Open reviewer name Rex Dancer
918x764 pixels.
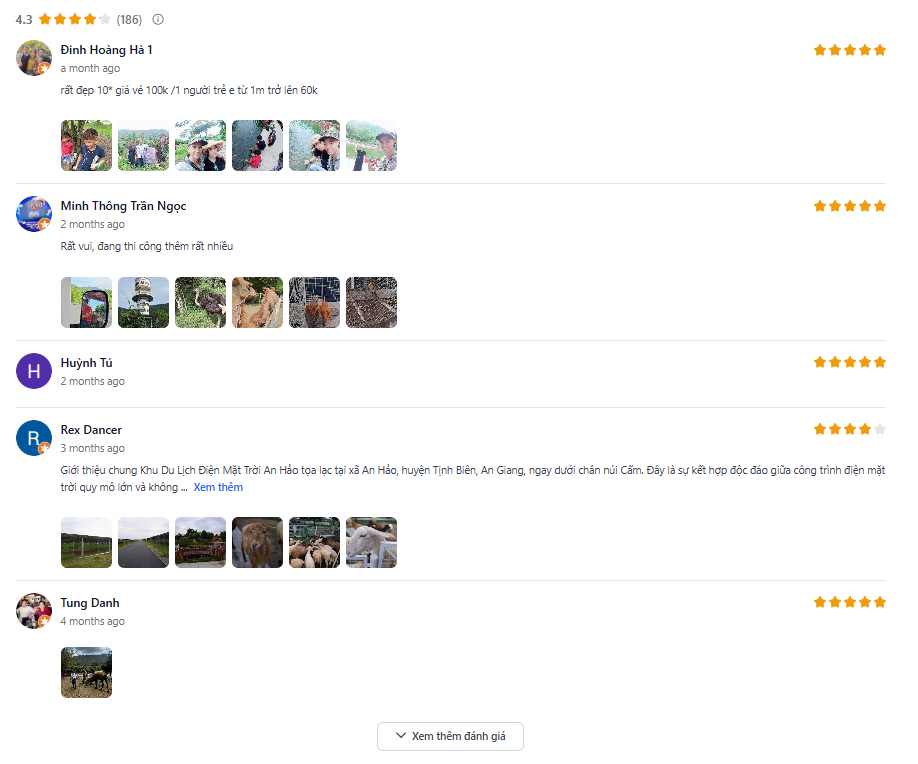[91, 430]
